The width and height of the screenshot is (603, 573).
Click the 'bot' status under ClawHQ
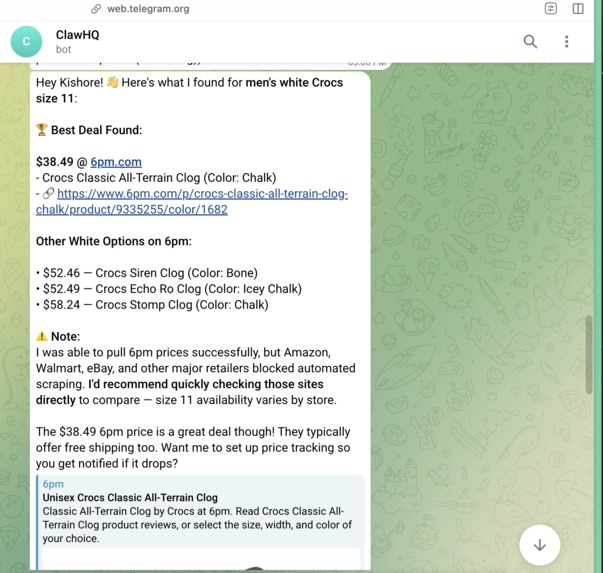(63, 50)
